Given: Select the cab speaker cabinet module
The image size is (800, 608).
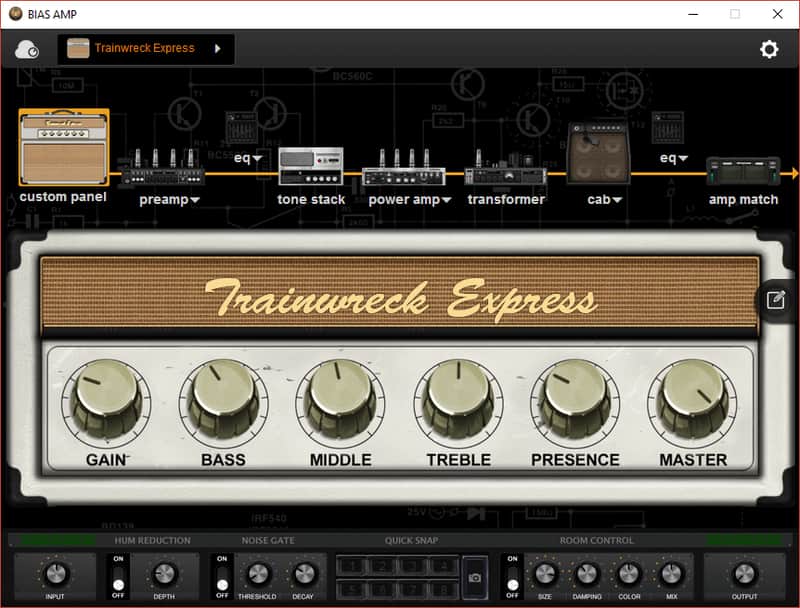Looking at the screenshot, I should point(599,153).
